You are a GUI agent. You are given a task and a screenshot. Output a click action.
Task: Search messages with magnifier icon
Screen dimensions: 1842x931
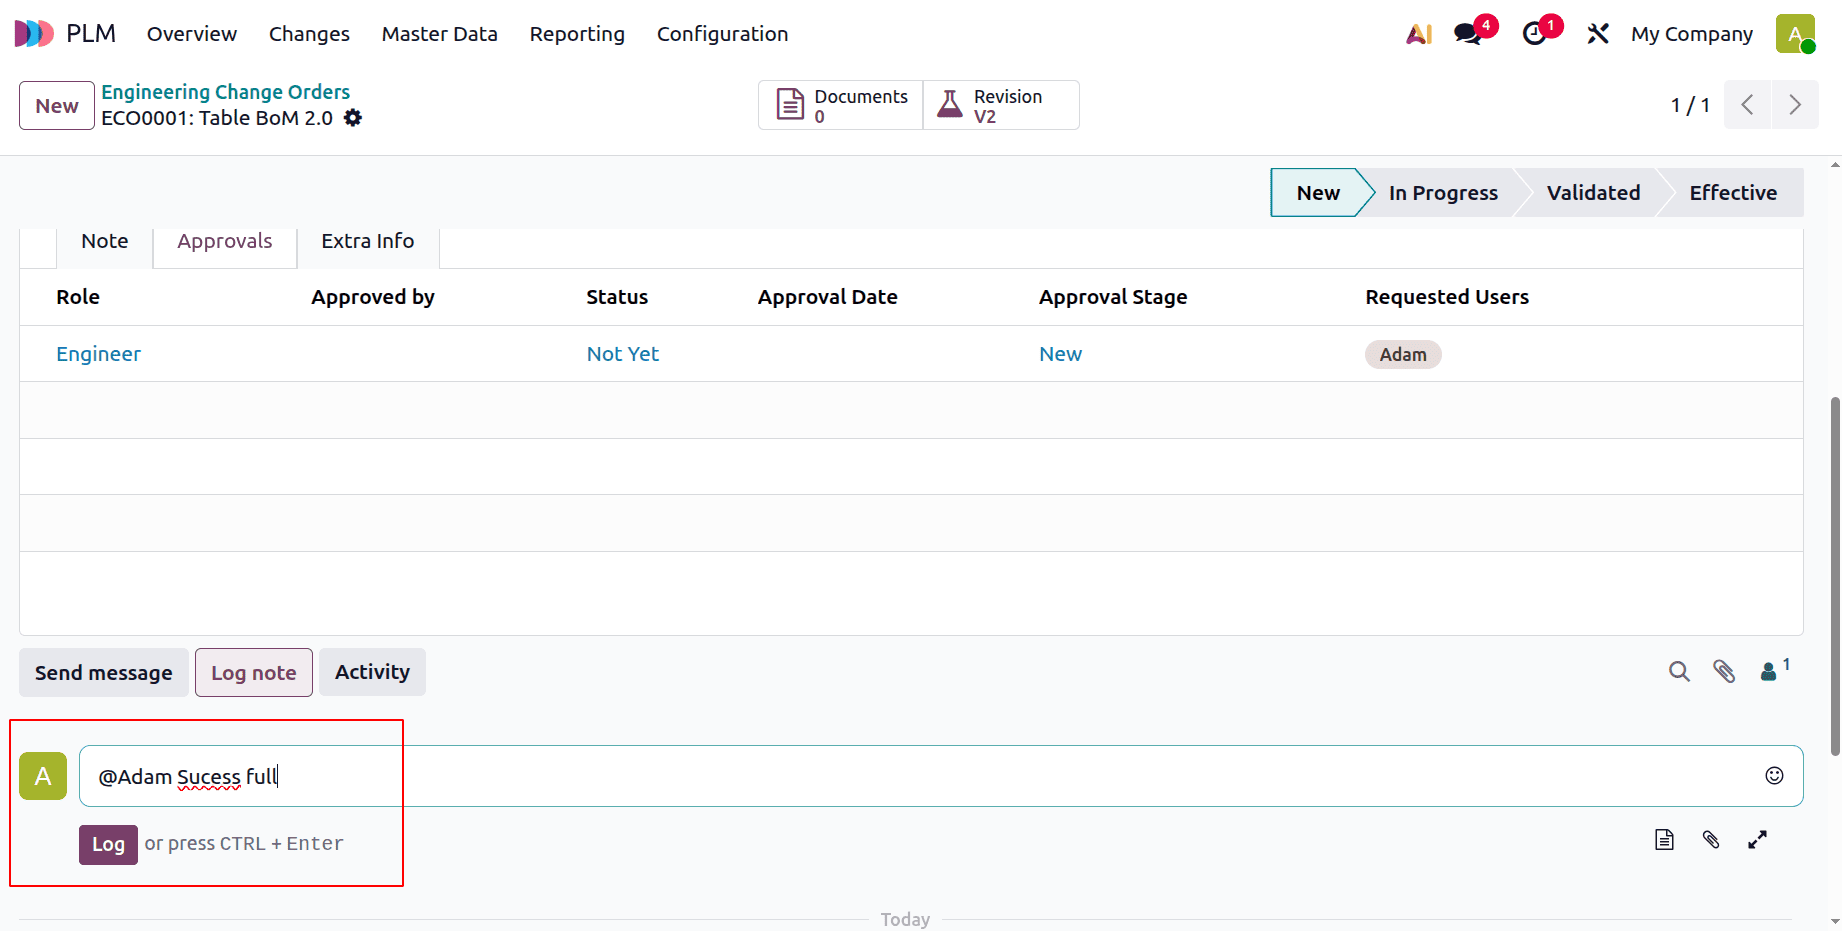[x=1679, y=672]
